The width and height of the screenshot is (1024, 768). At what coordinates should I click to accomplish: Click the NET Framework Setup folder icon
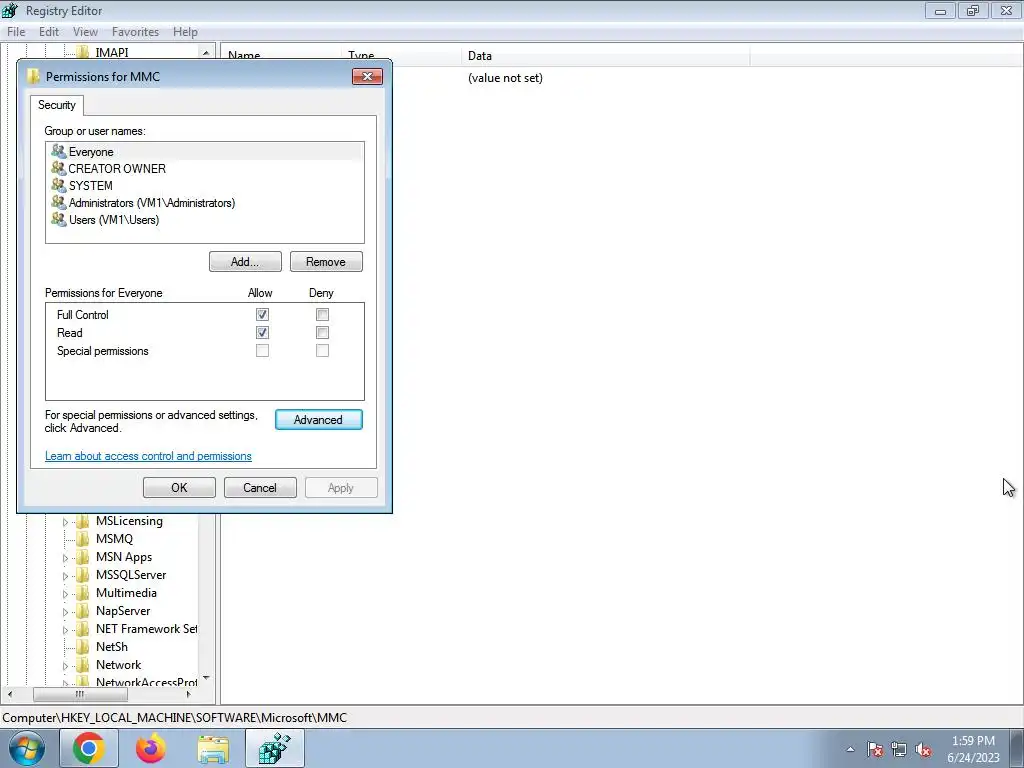click(x=82, y=629)
